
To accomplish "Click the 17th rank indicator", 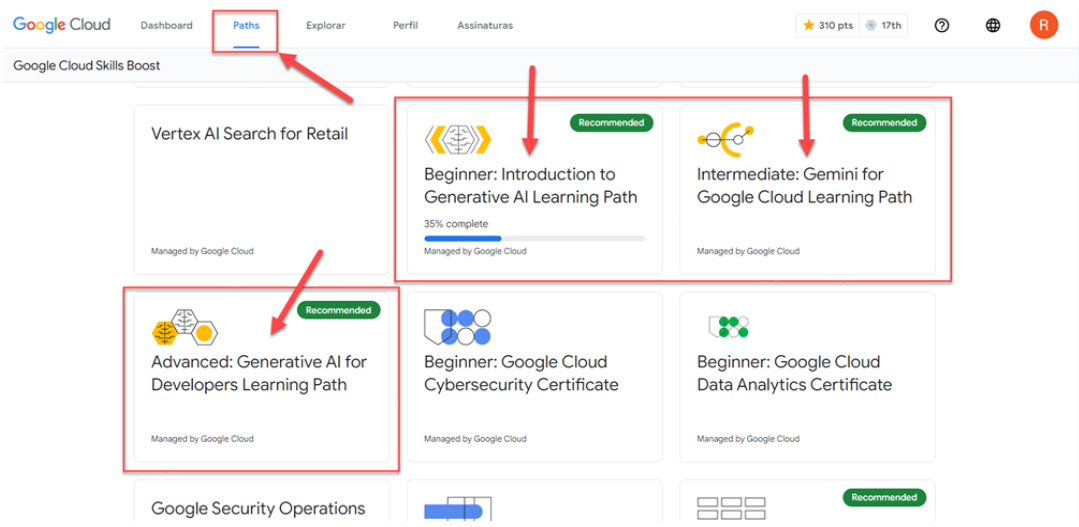I will (884, 25).
